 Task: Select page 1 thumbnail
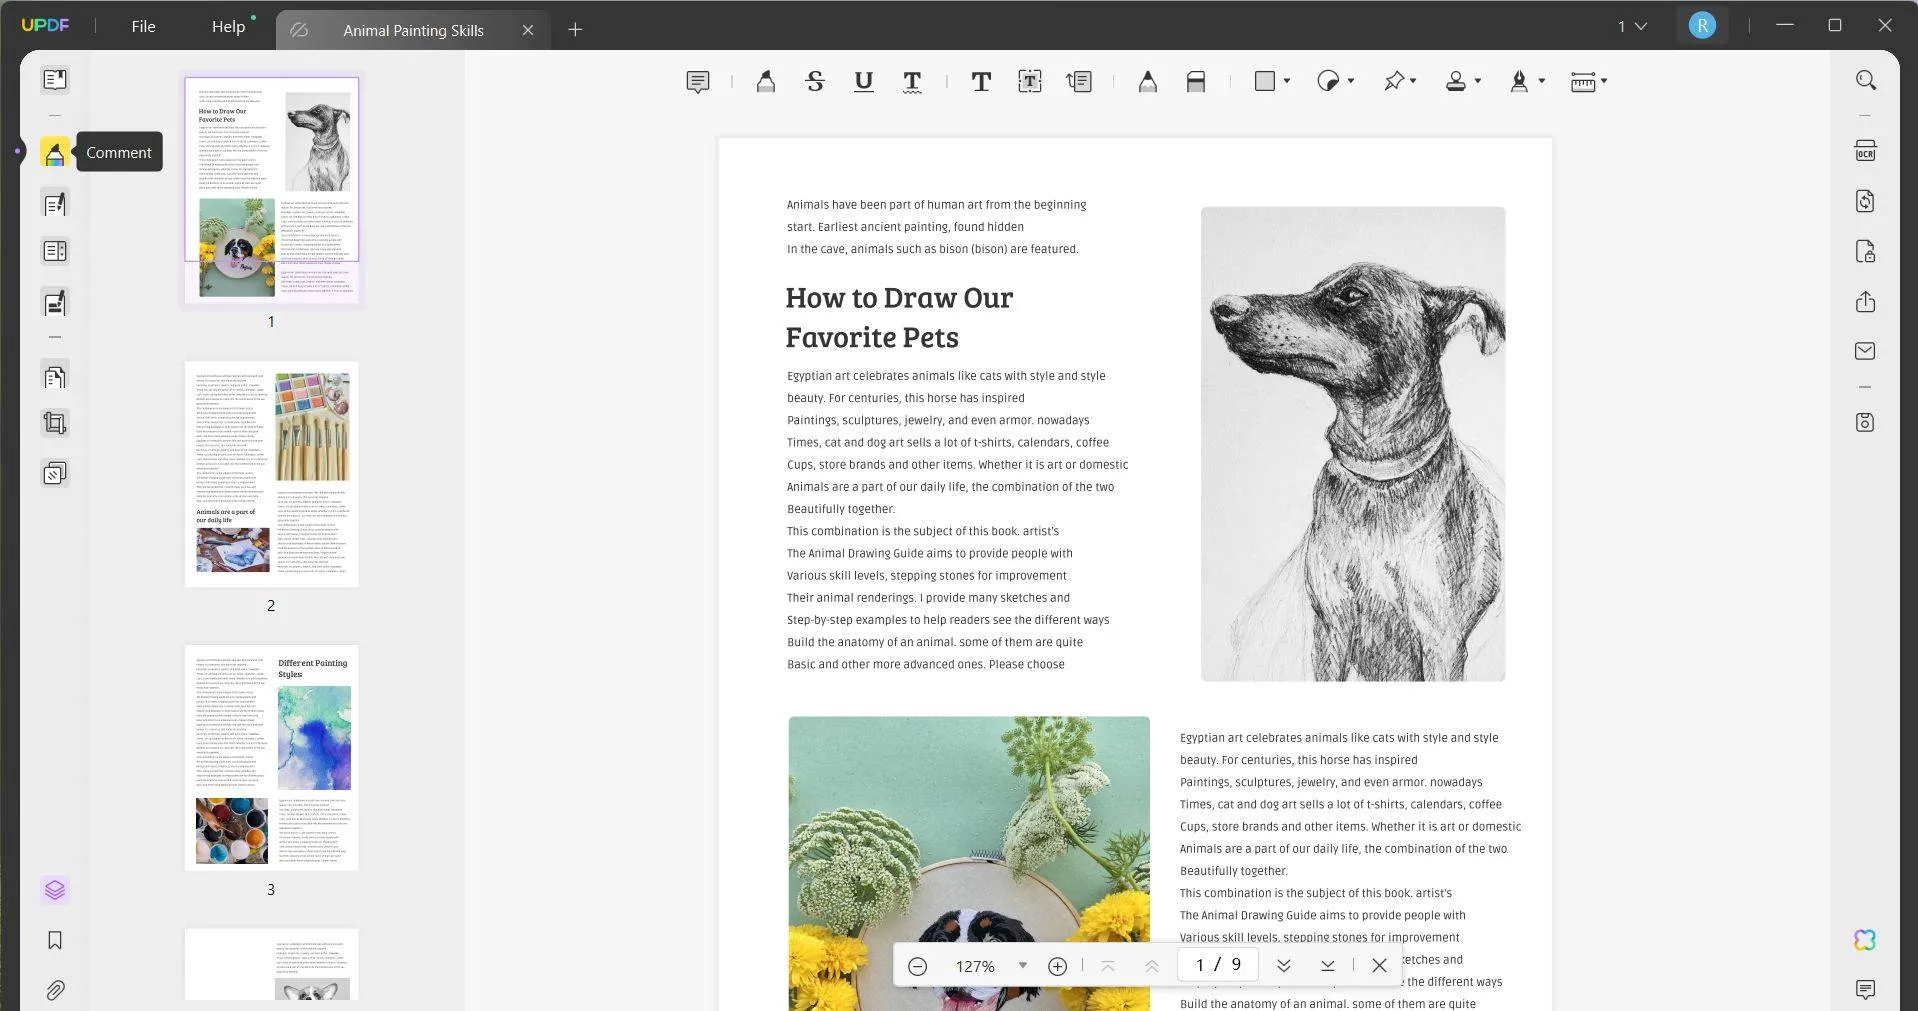[271, 188]
